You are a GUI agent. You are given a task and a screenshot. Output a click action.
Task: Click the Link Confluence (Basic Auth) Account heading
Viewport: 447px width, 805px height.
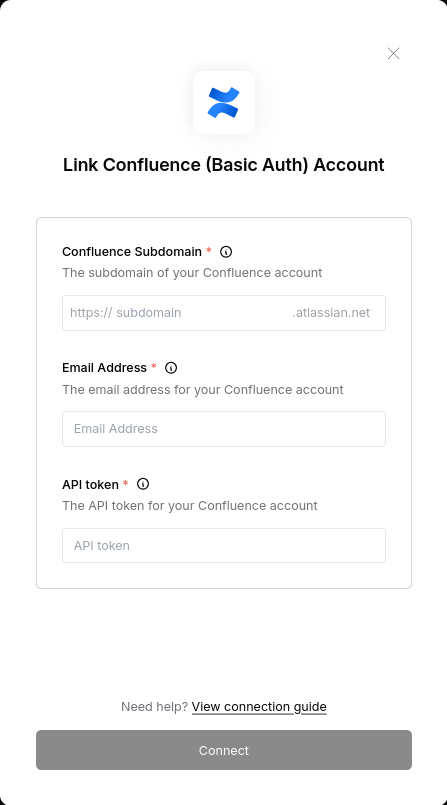click(x=224, y=165)
